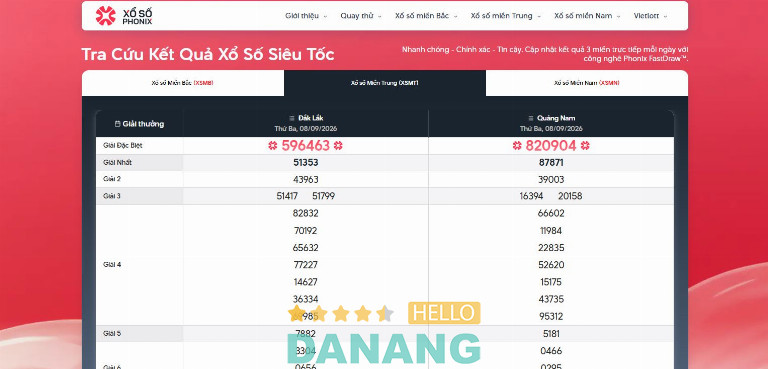768x369 pixels.
Task: Click the Giải thưởng column header
Action: pyautogui.click(x=140, y=123)
